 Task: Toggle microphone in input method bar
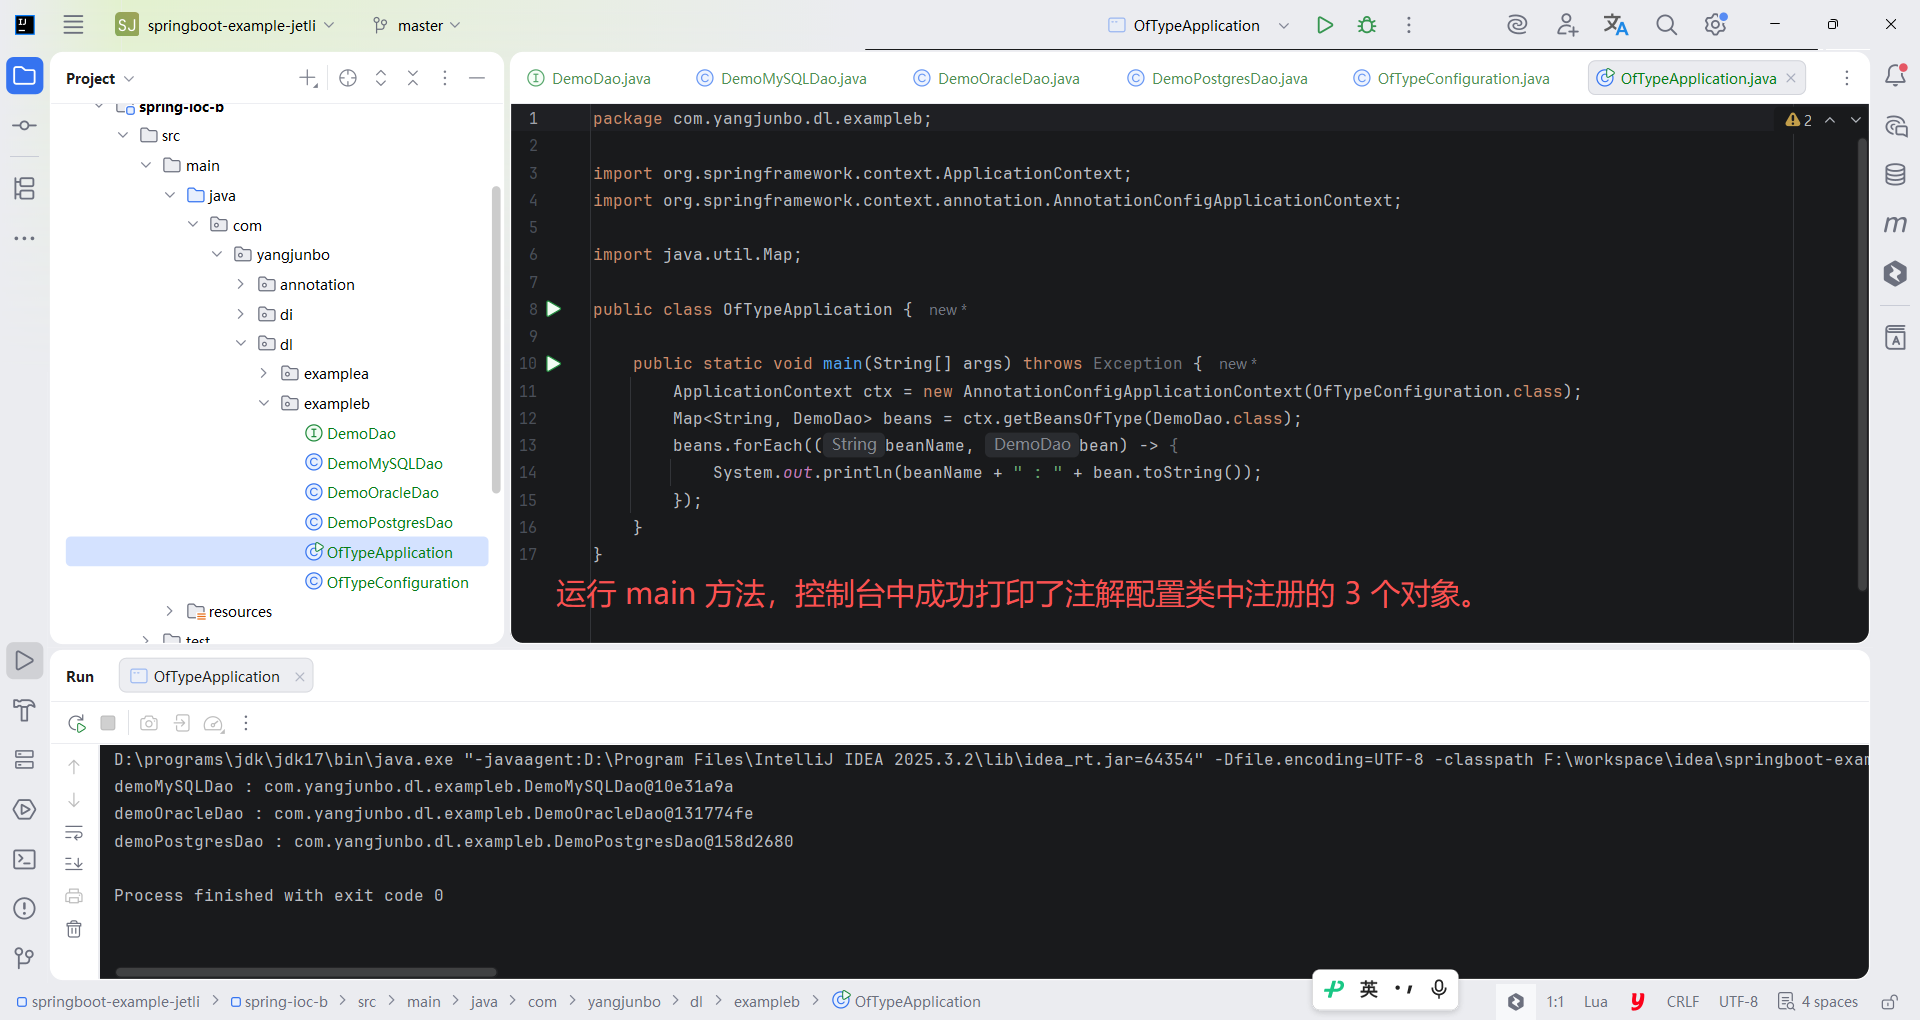click(x=1439, y=989)
